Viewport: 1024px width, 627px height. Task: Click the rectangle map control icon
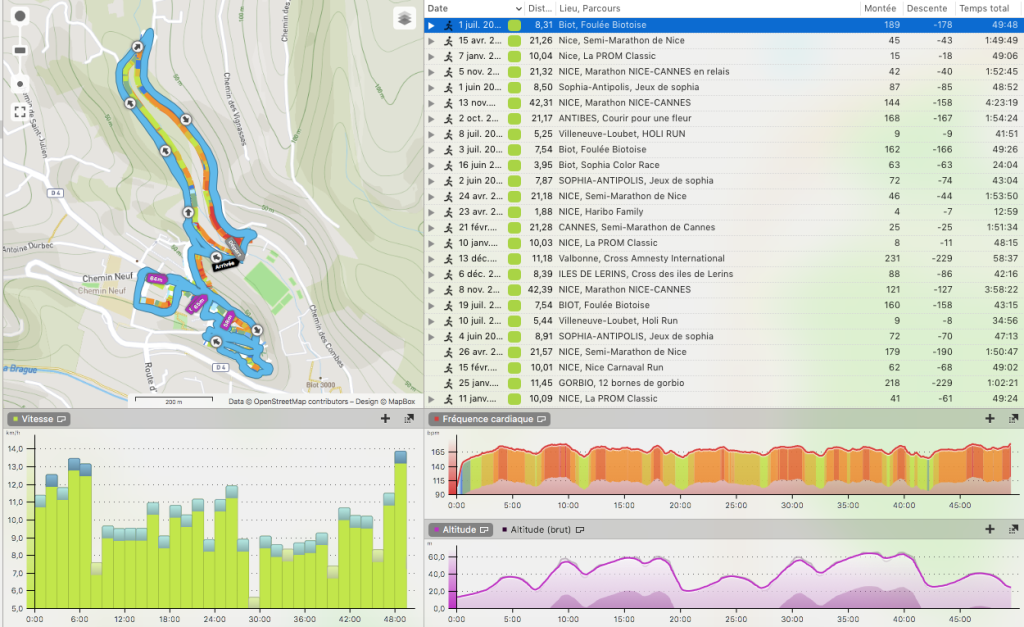[x=20, y=49]
